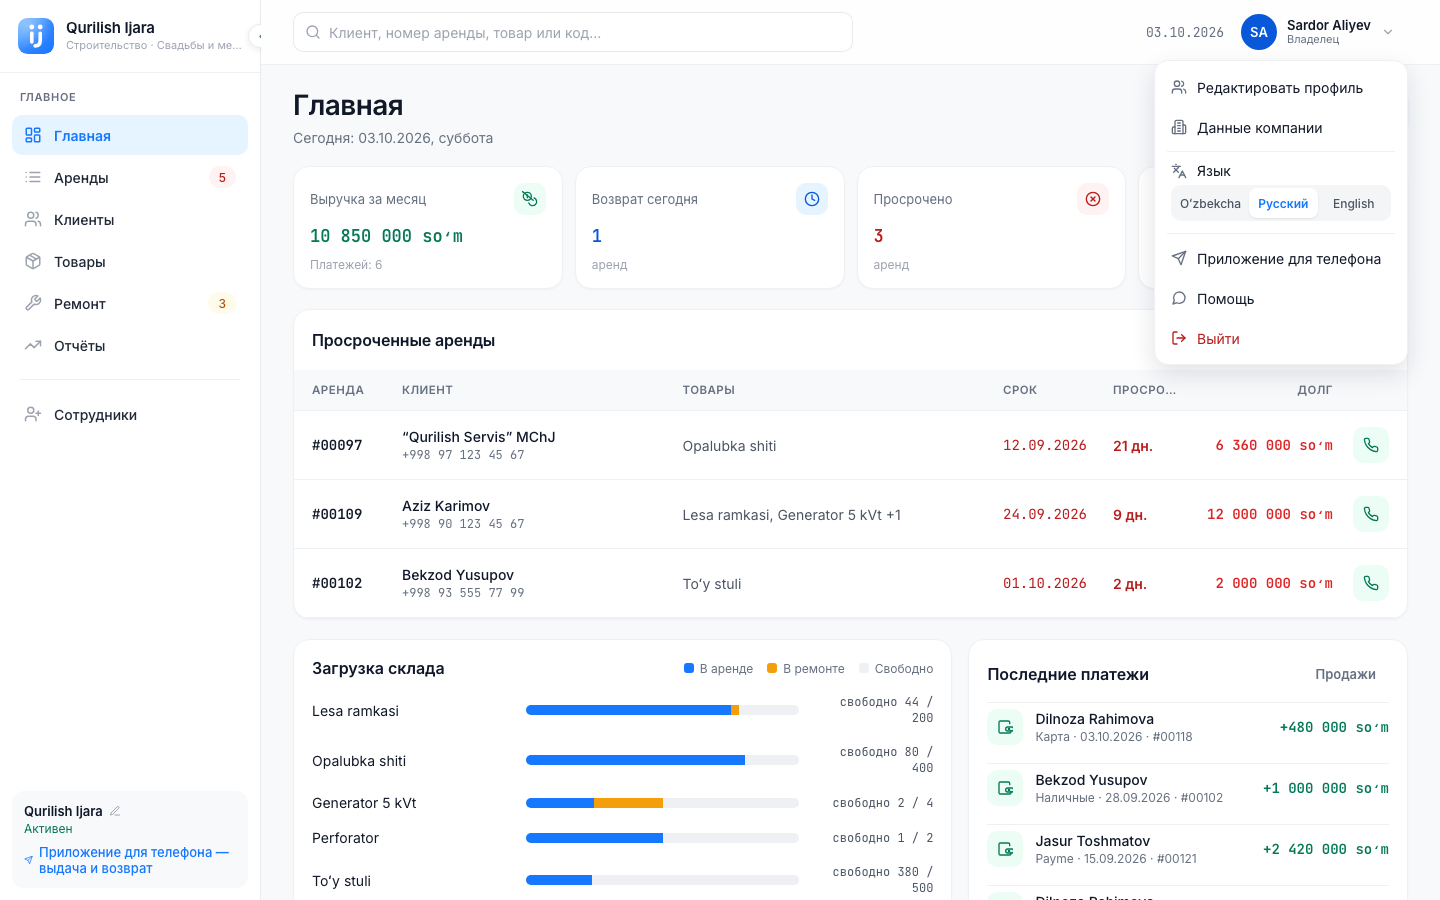Image resolution: width=1440 pixels, height=900 pixels.
Task: Click payment icon for Jasur Toshmatov
Action: coord(1005,849)
